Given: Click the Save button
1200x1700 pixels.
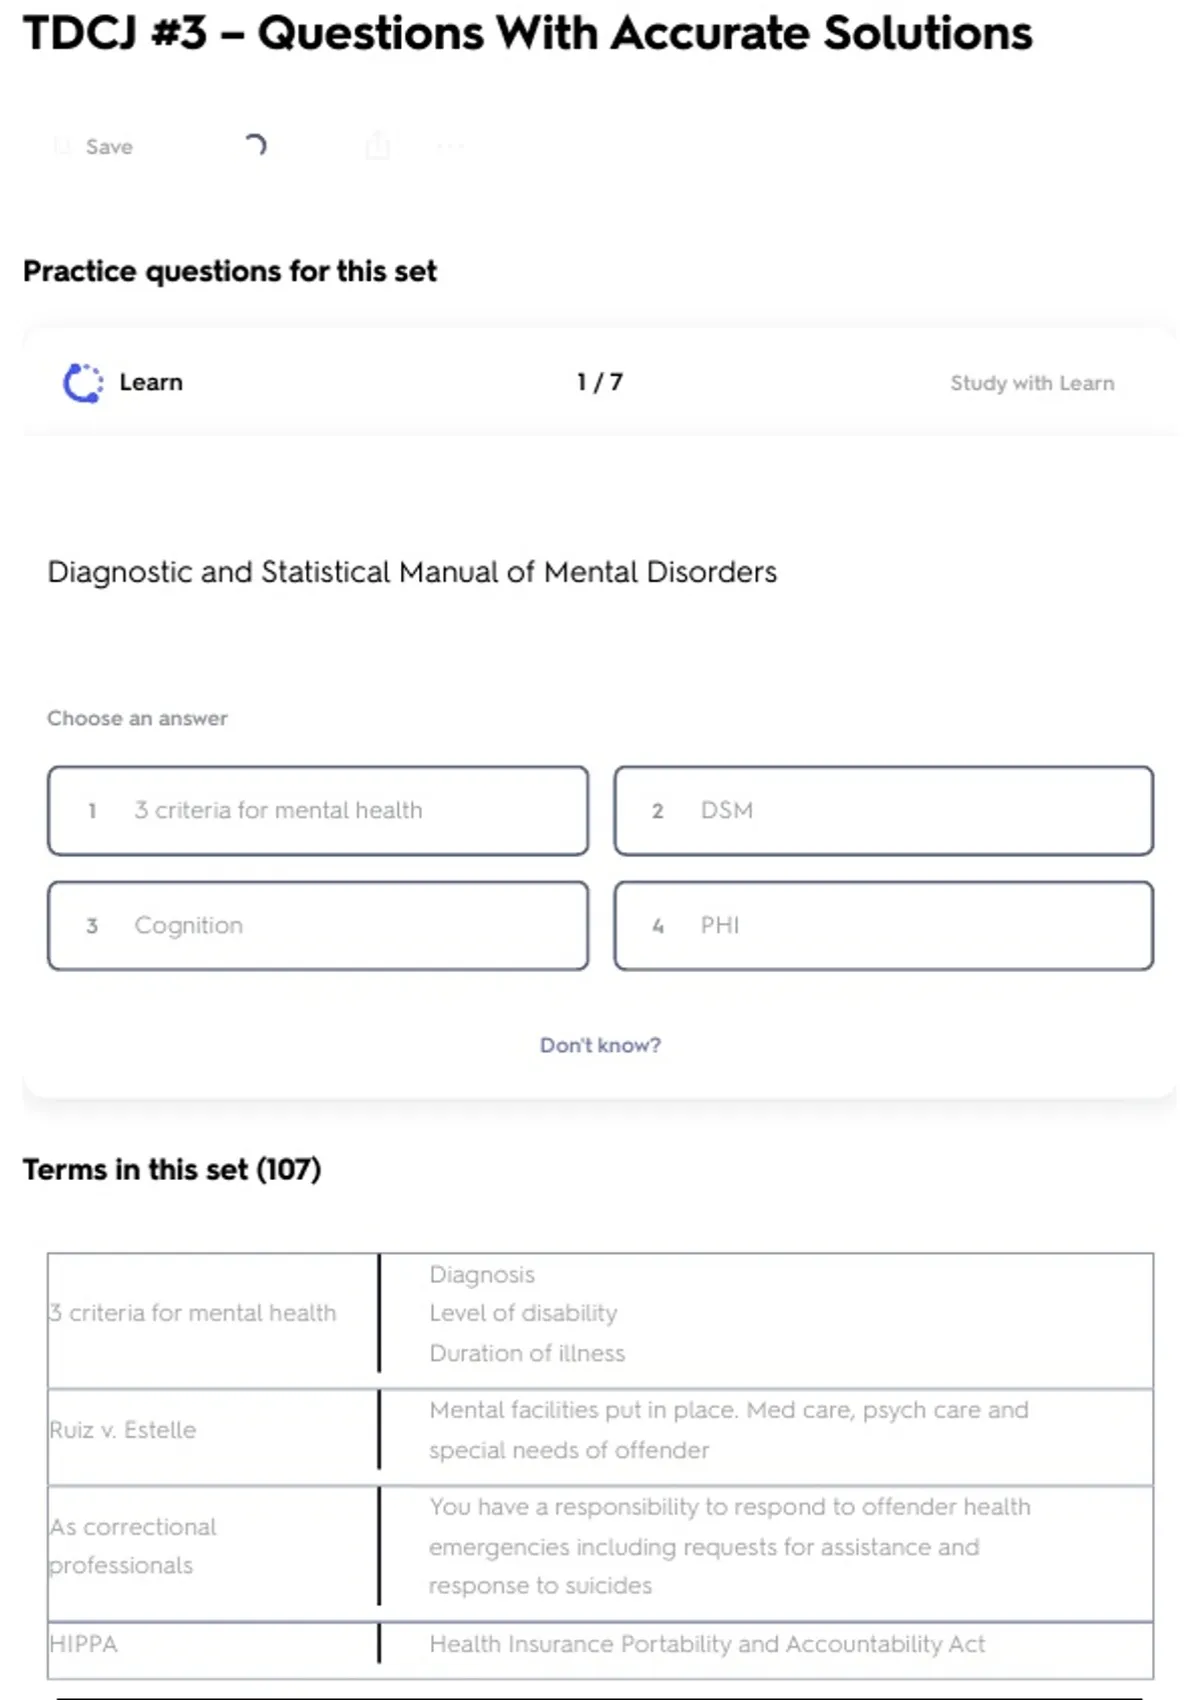Looking at the screenshot, I should (x=97, y=147).
